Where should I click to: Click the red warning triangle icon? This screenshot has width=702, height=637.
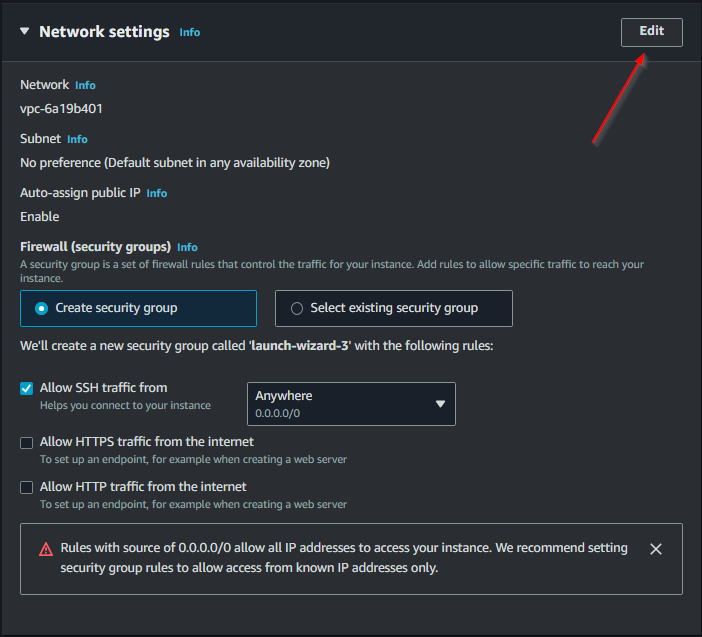[46, 549]
